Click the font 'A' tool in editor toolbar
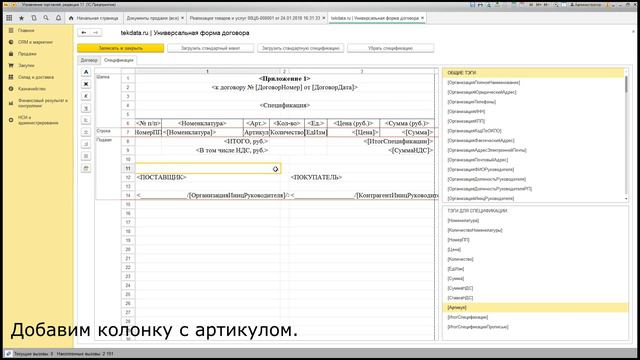Viewport: 640px width, 360px height. click(86, 72)
